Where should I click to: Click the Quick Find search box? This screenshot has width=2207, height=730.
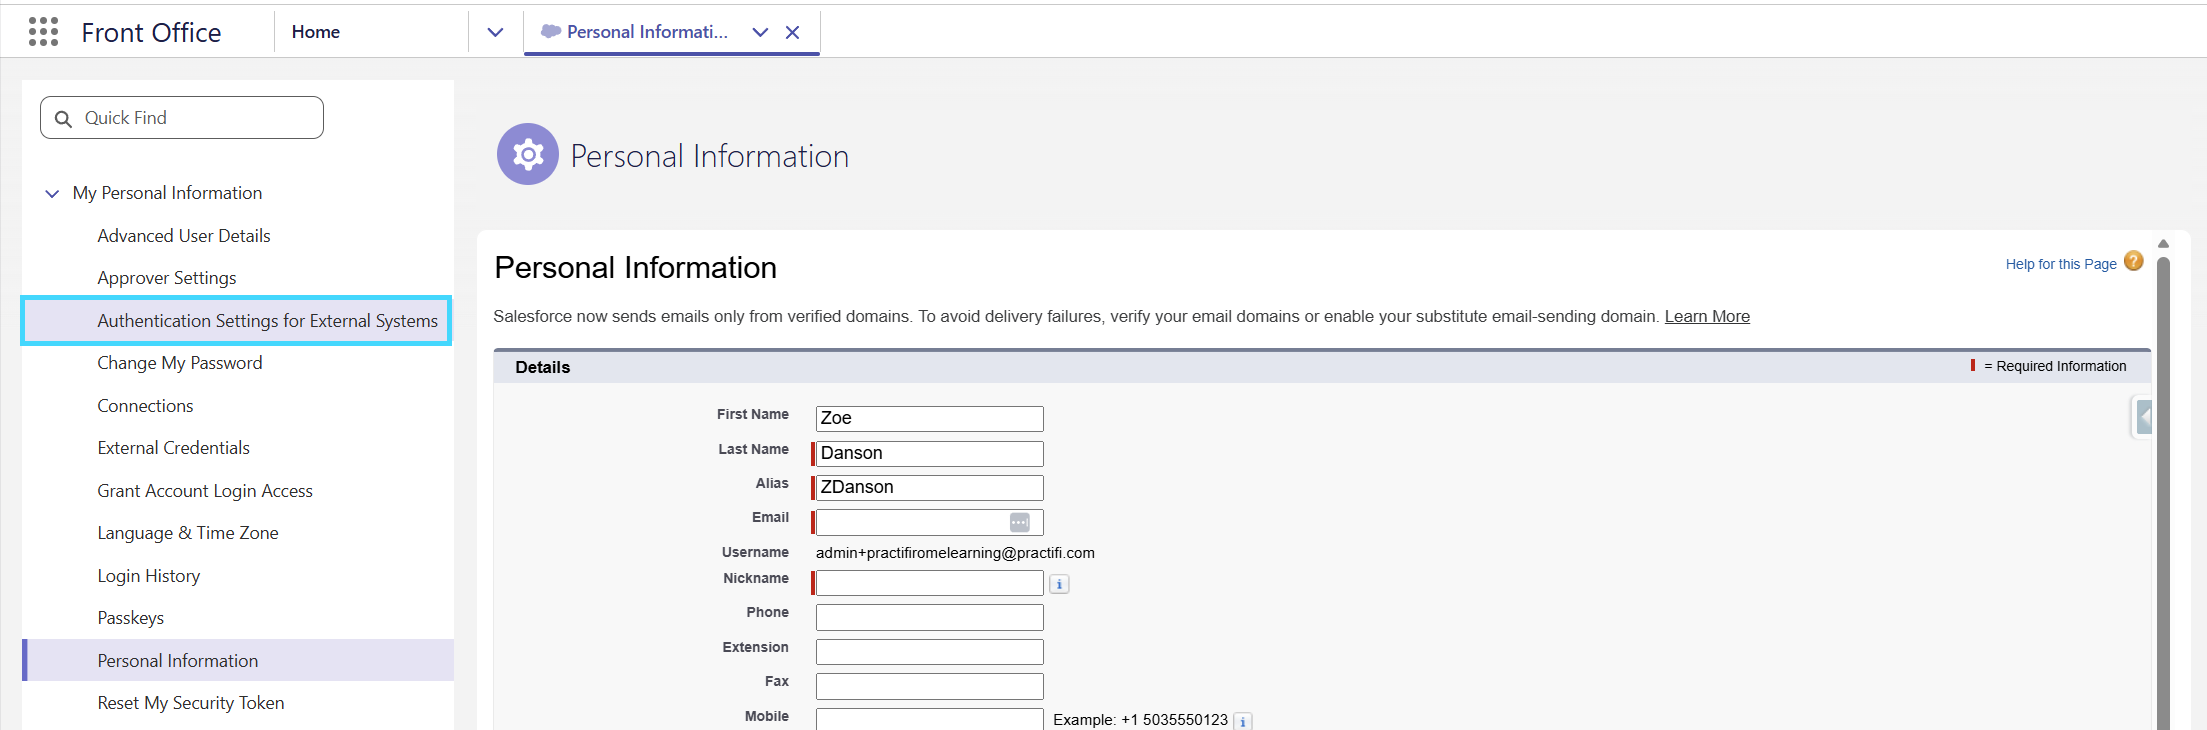point(182,118)
